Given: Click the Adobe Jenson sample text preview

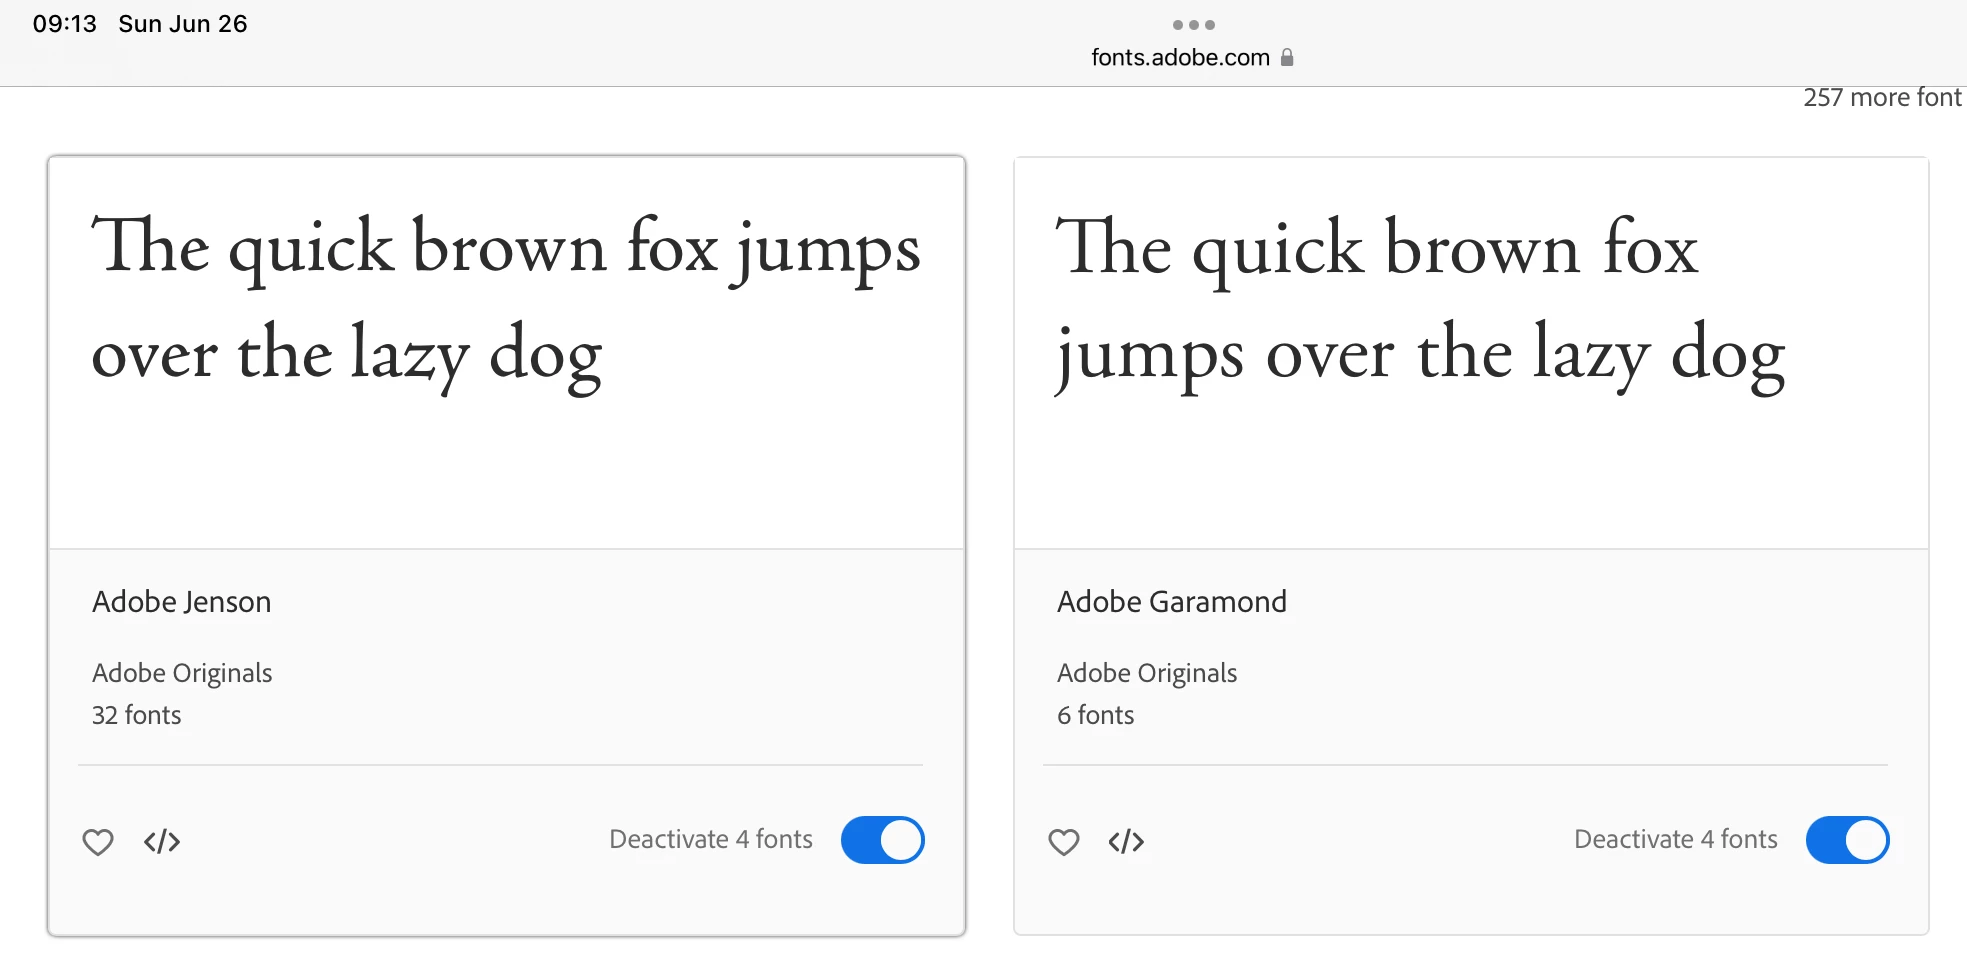Looking at the screenshot, I should [x=506, y=302].
